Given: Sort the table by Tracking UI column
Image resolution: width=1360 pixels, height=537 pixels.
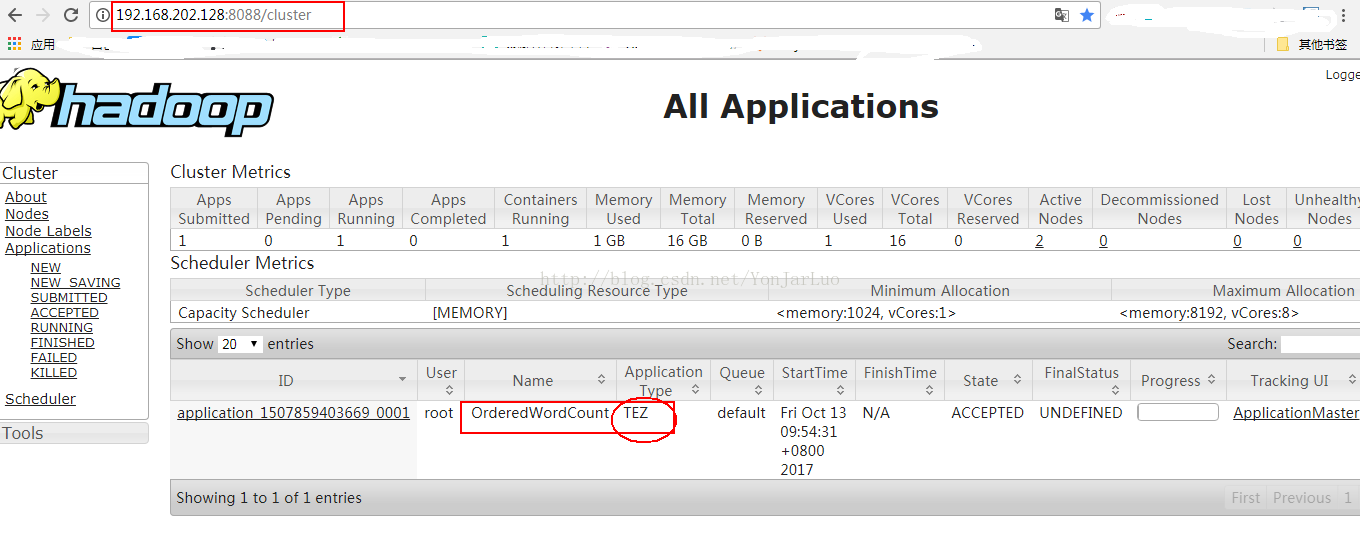Looking at the screenshot, I should [x=1293, y=381].
